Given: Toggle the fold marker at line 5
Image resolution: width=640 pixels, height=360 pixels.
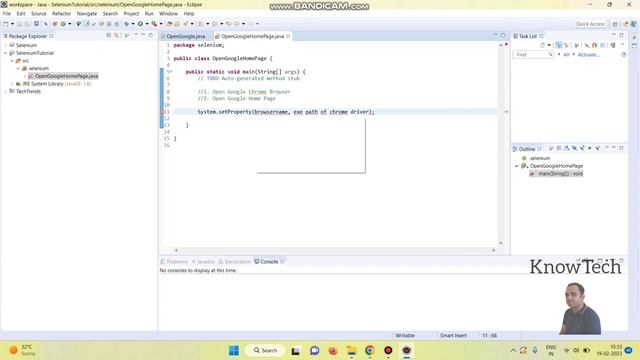Looking at the screenshot, I should tap(171, 72).
